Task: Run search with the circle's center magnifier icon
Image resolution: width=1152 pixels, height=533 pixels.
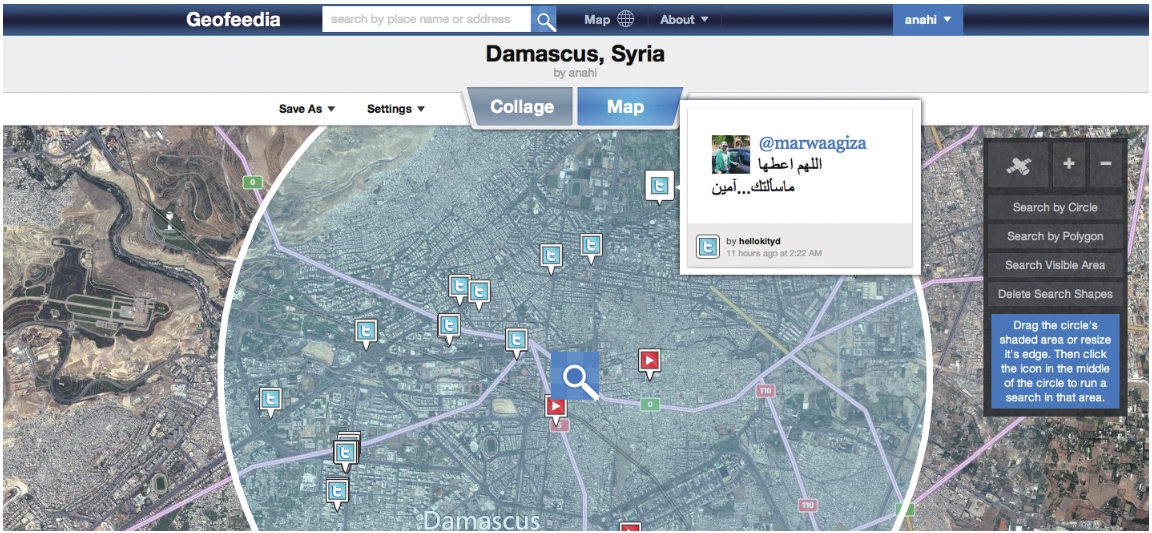Action: [575, 376]
